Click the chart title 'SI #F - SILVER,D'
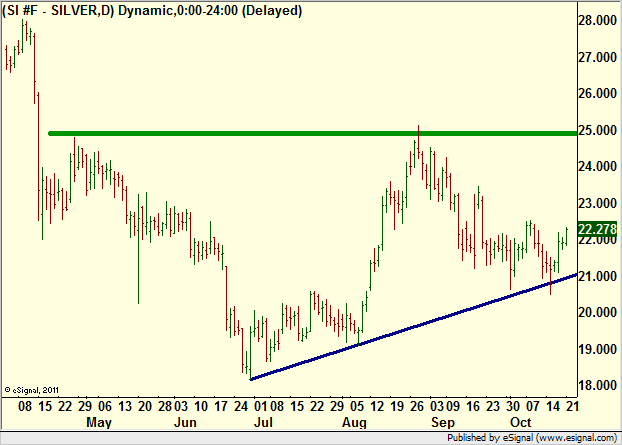Image resolution: width=622 pixels, height=445 pixels. click(58, 10)
